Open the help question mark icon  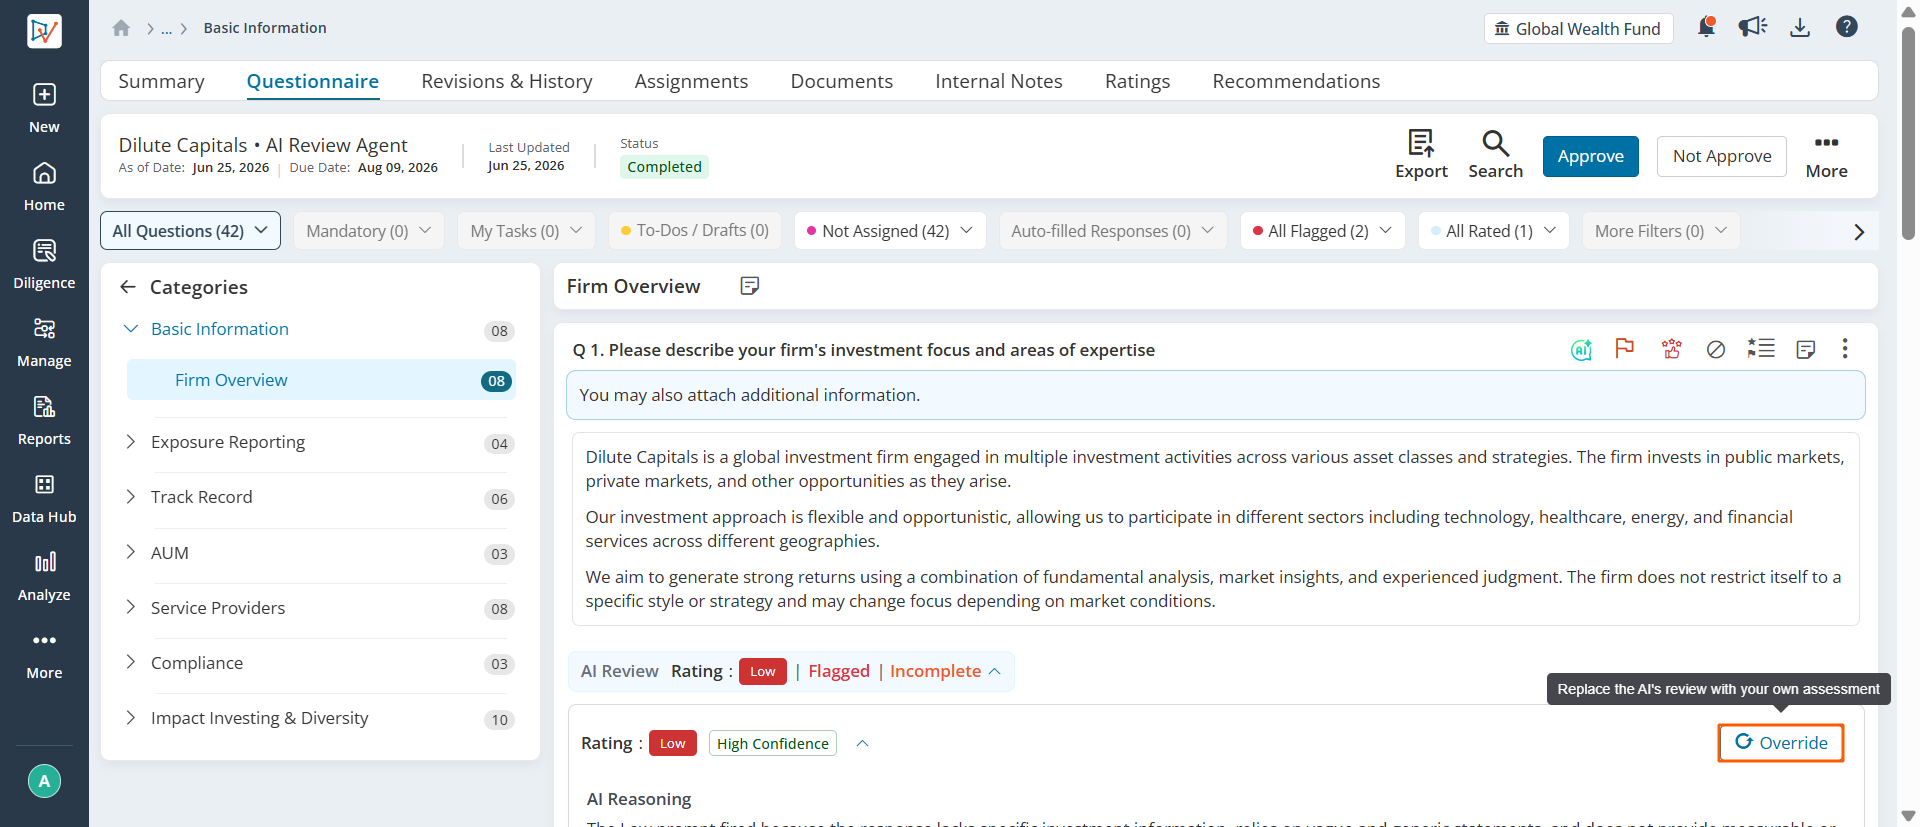[x=1847, y=27]
